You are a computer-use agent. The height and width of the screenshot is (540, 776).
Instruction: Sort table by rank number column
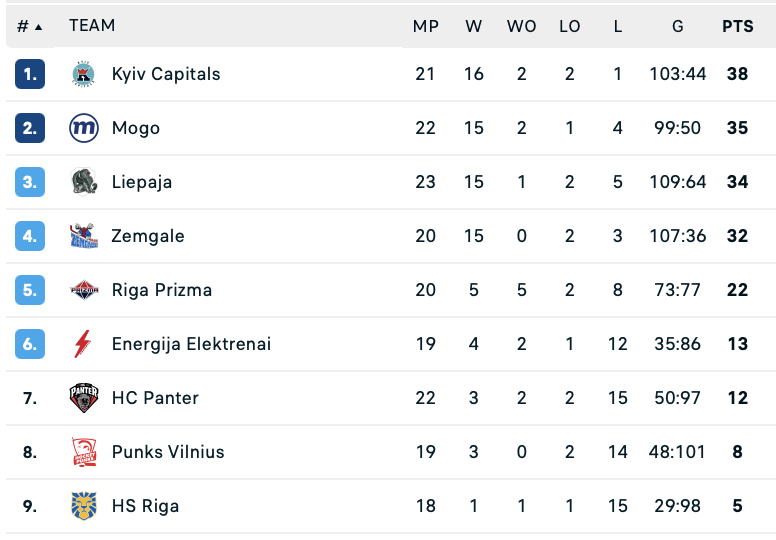(29, 26)
